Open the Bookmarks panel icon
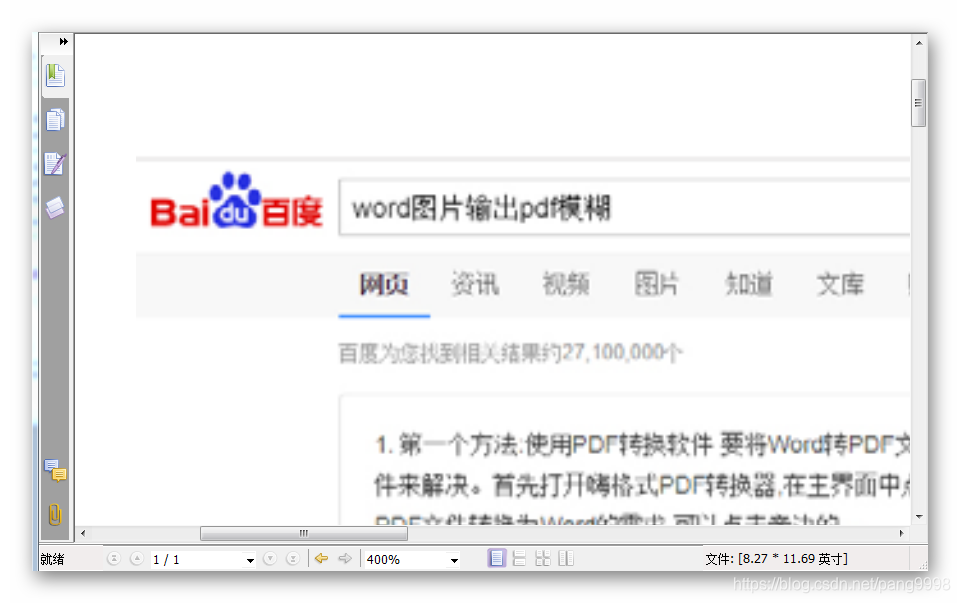The image size is (960, 603). [x=55, y=76]
